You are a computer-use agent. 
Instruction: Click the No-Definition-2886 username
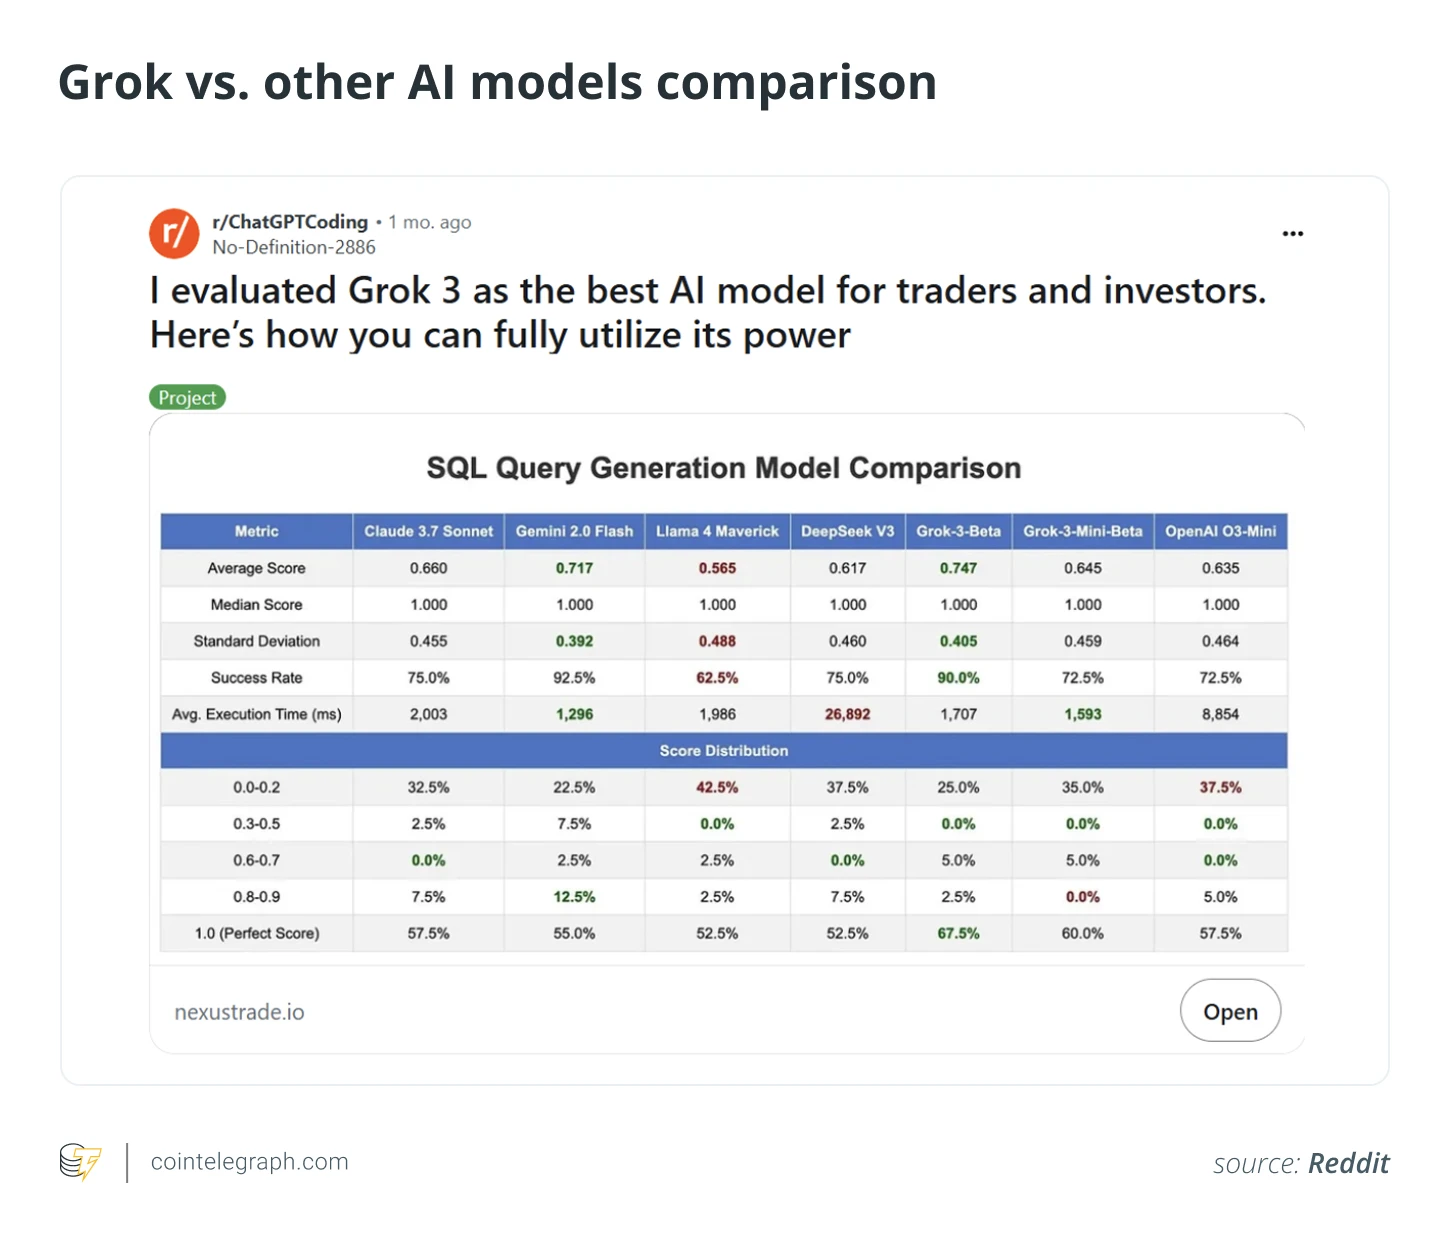[293, 246]
